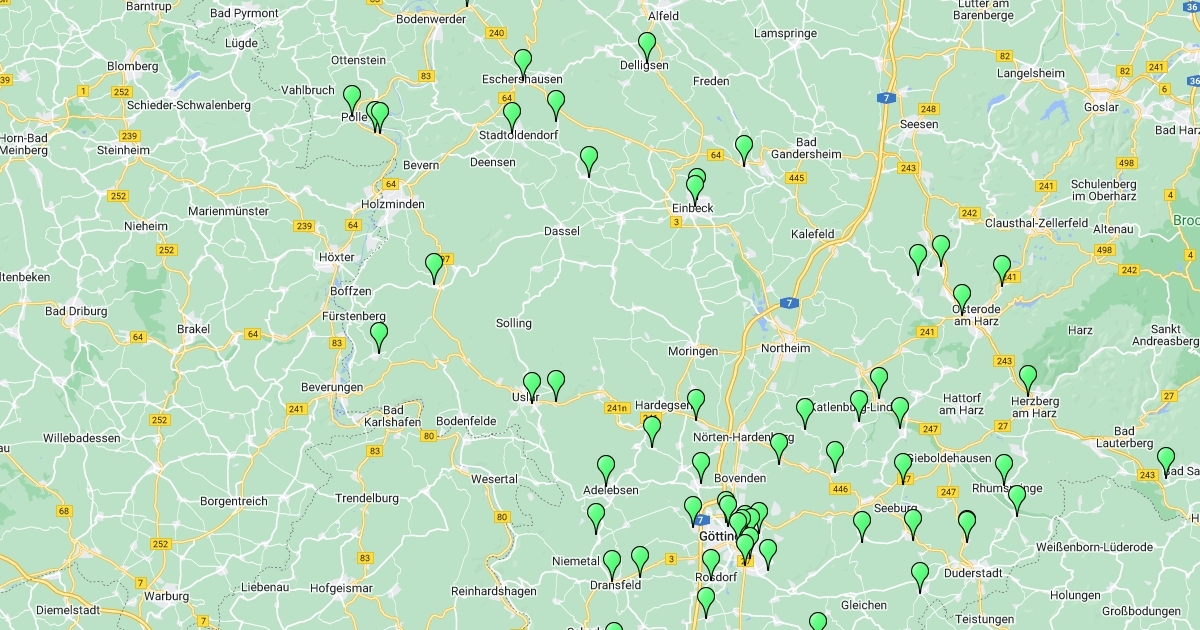Click the Holzminden town label
The height and width of the screenshot is (630, 1200).
[x=392, y=204]
